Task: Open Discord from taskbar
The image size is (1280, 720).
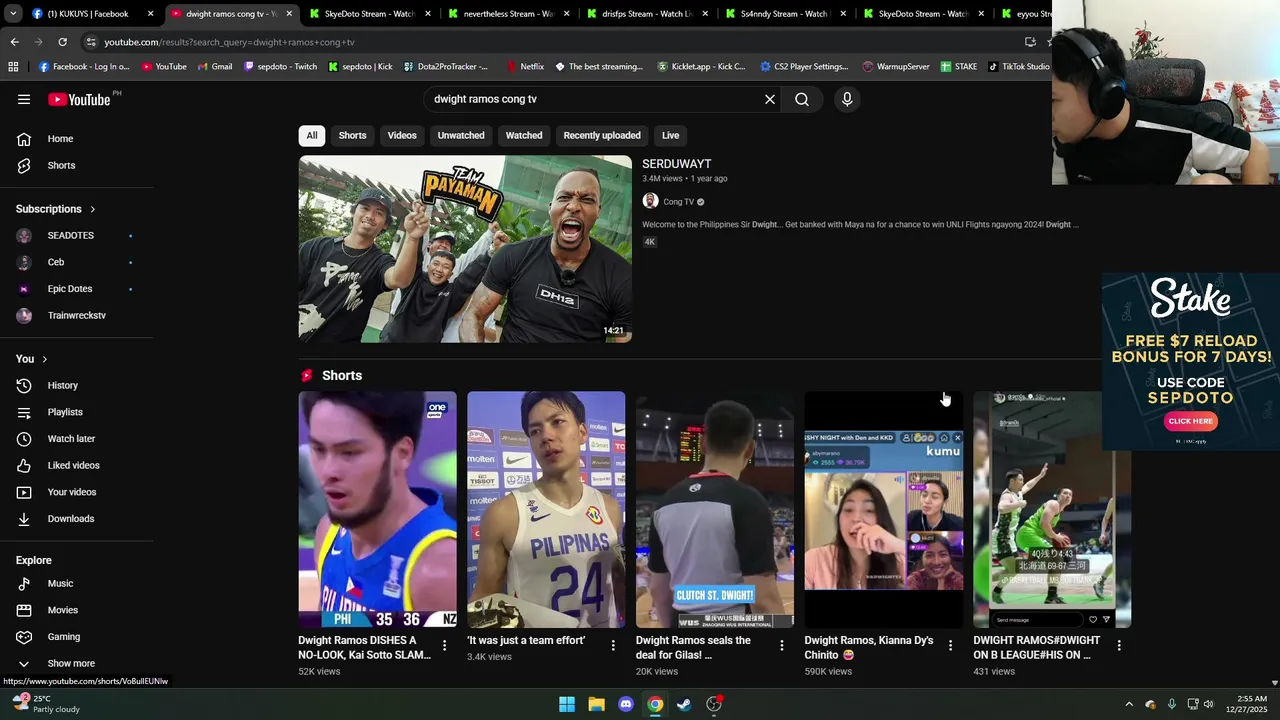Action: pos(626,704)
